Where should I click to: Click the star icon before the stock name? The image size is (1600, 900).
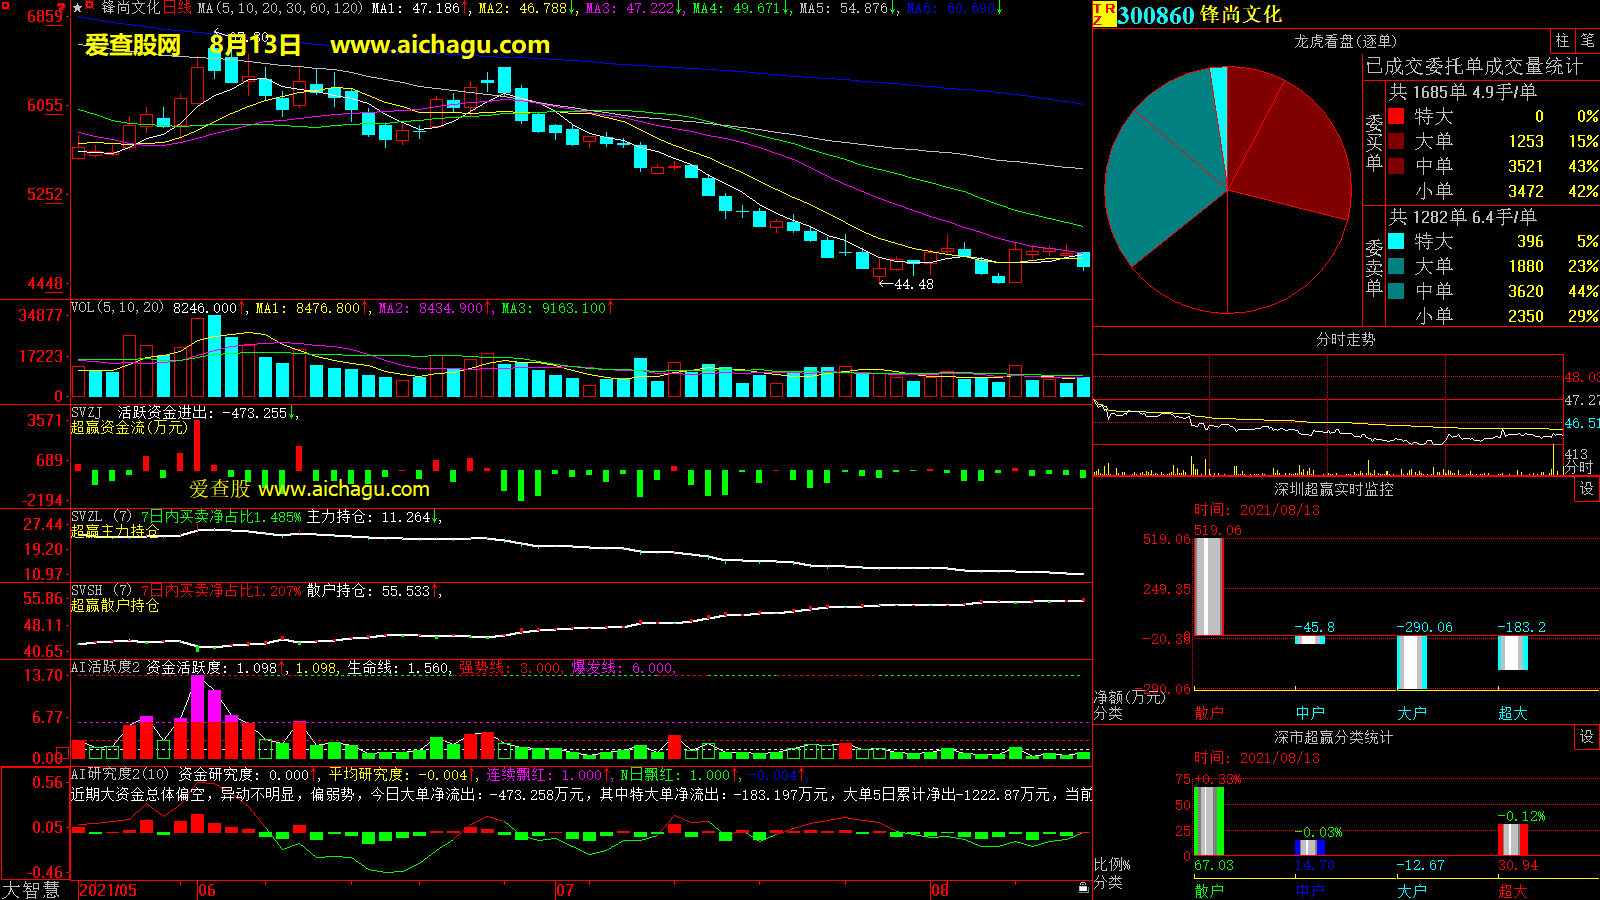[78, 8]
